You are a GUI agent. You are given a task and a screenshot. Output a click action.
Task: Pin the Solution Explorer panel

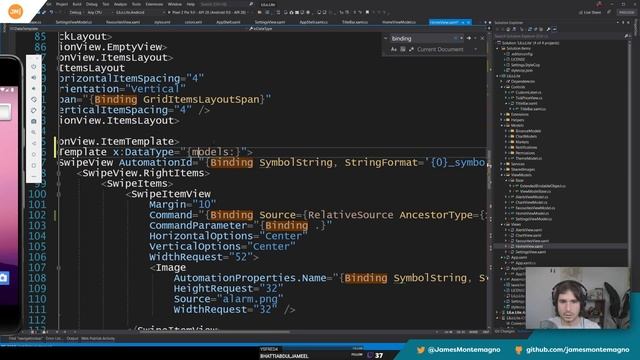624,22
